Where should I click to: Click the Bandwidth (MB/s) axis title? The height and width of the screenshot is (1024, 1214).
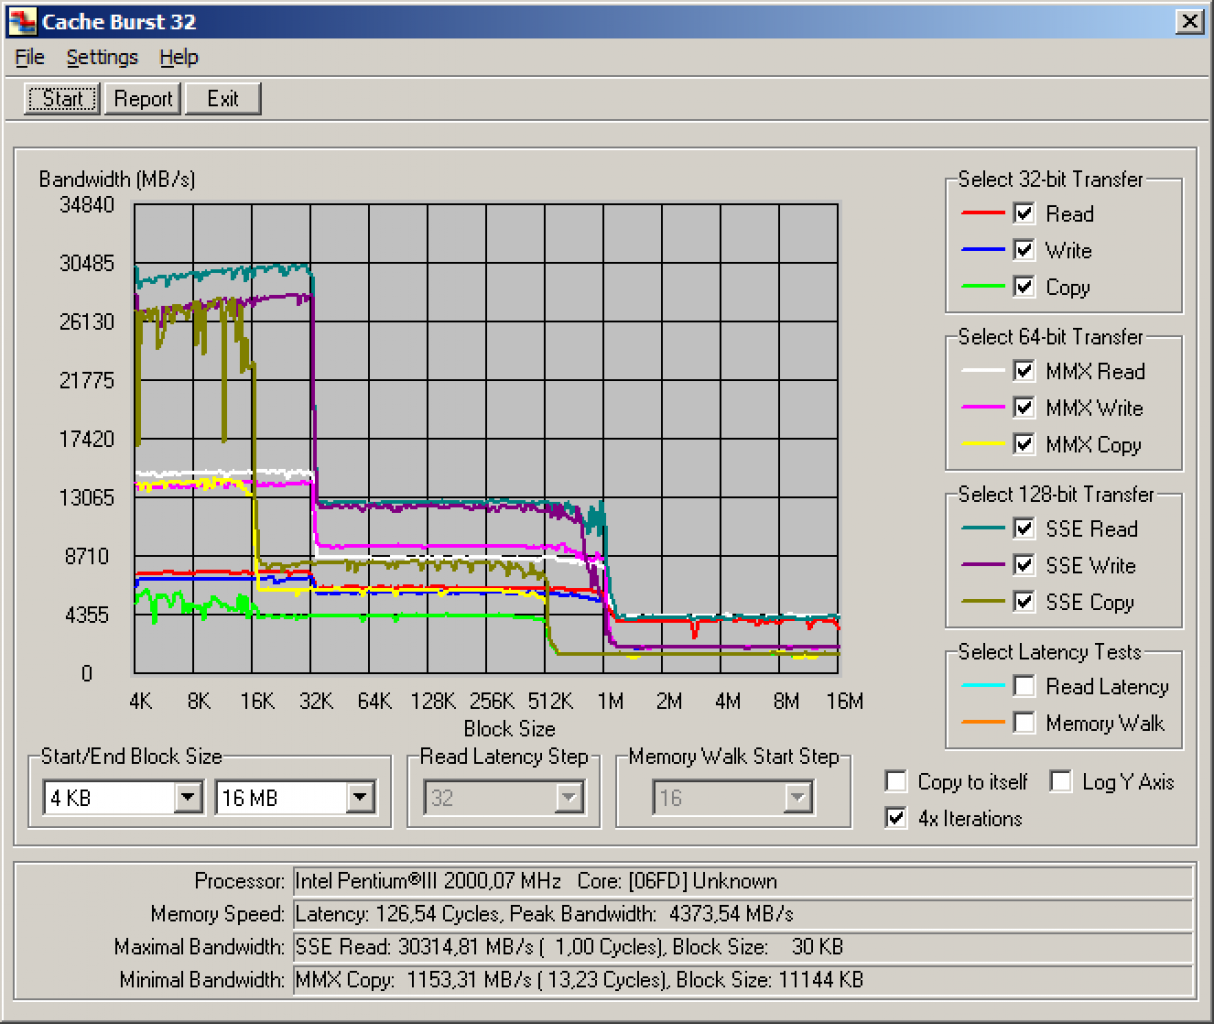tap(117, 179)
